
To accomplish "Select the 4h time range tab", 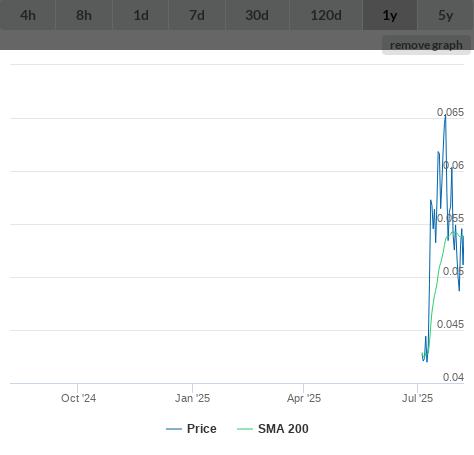I will tap(28, 15).
